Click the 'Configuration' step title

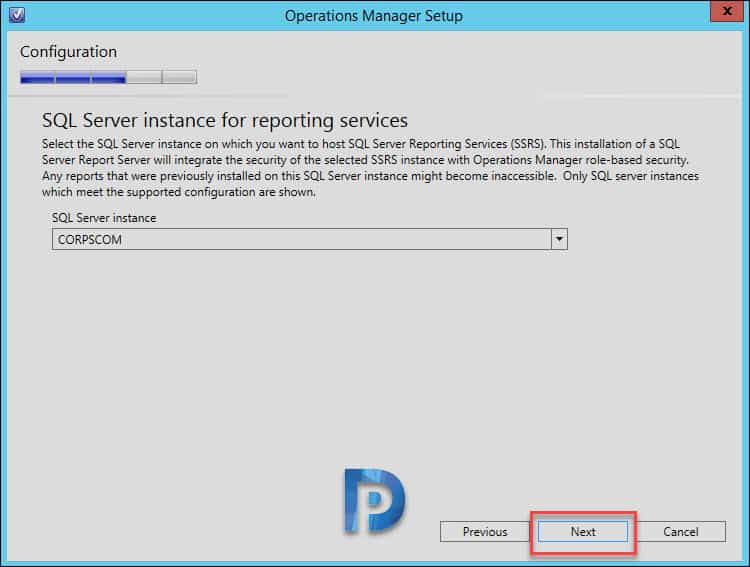[68, 52]
